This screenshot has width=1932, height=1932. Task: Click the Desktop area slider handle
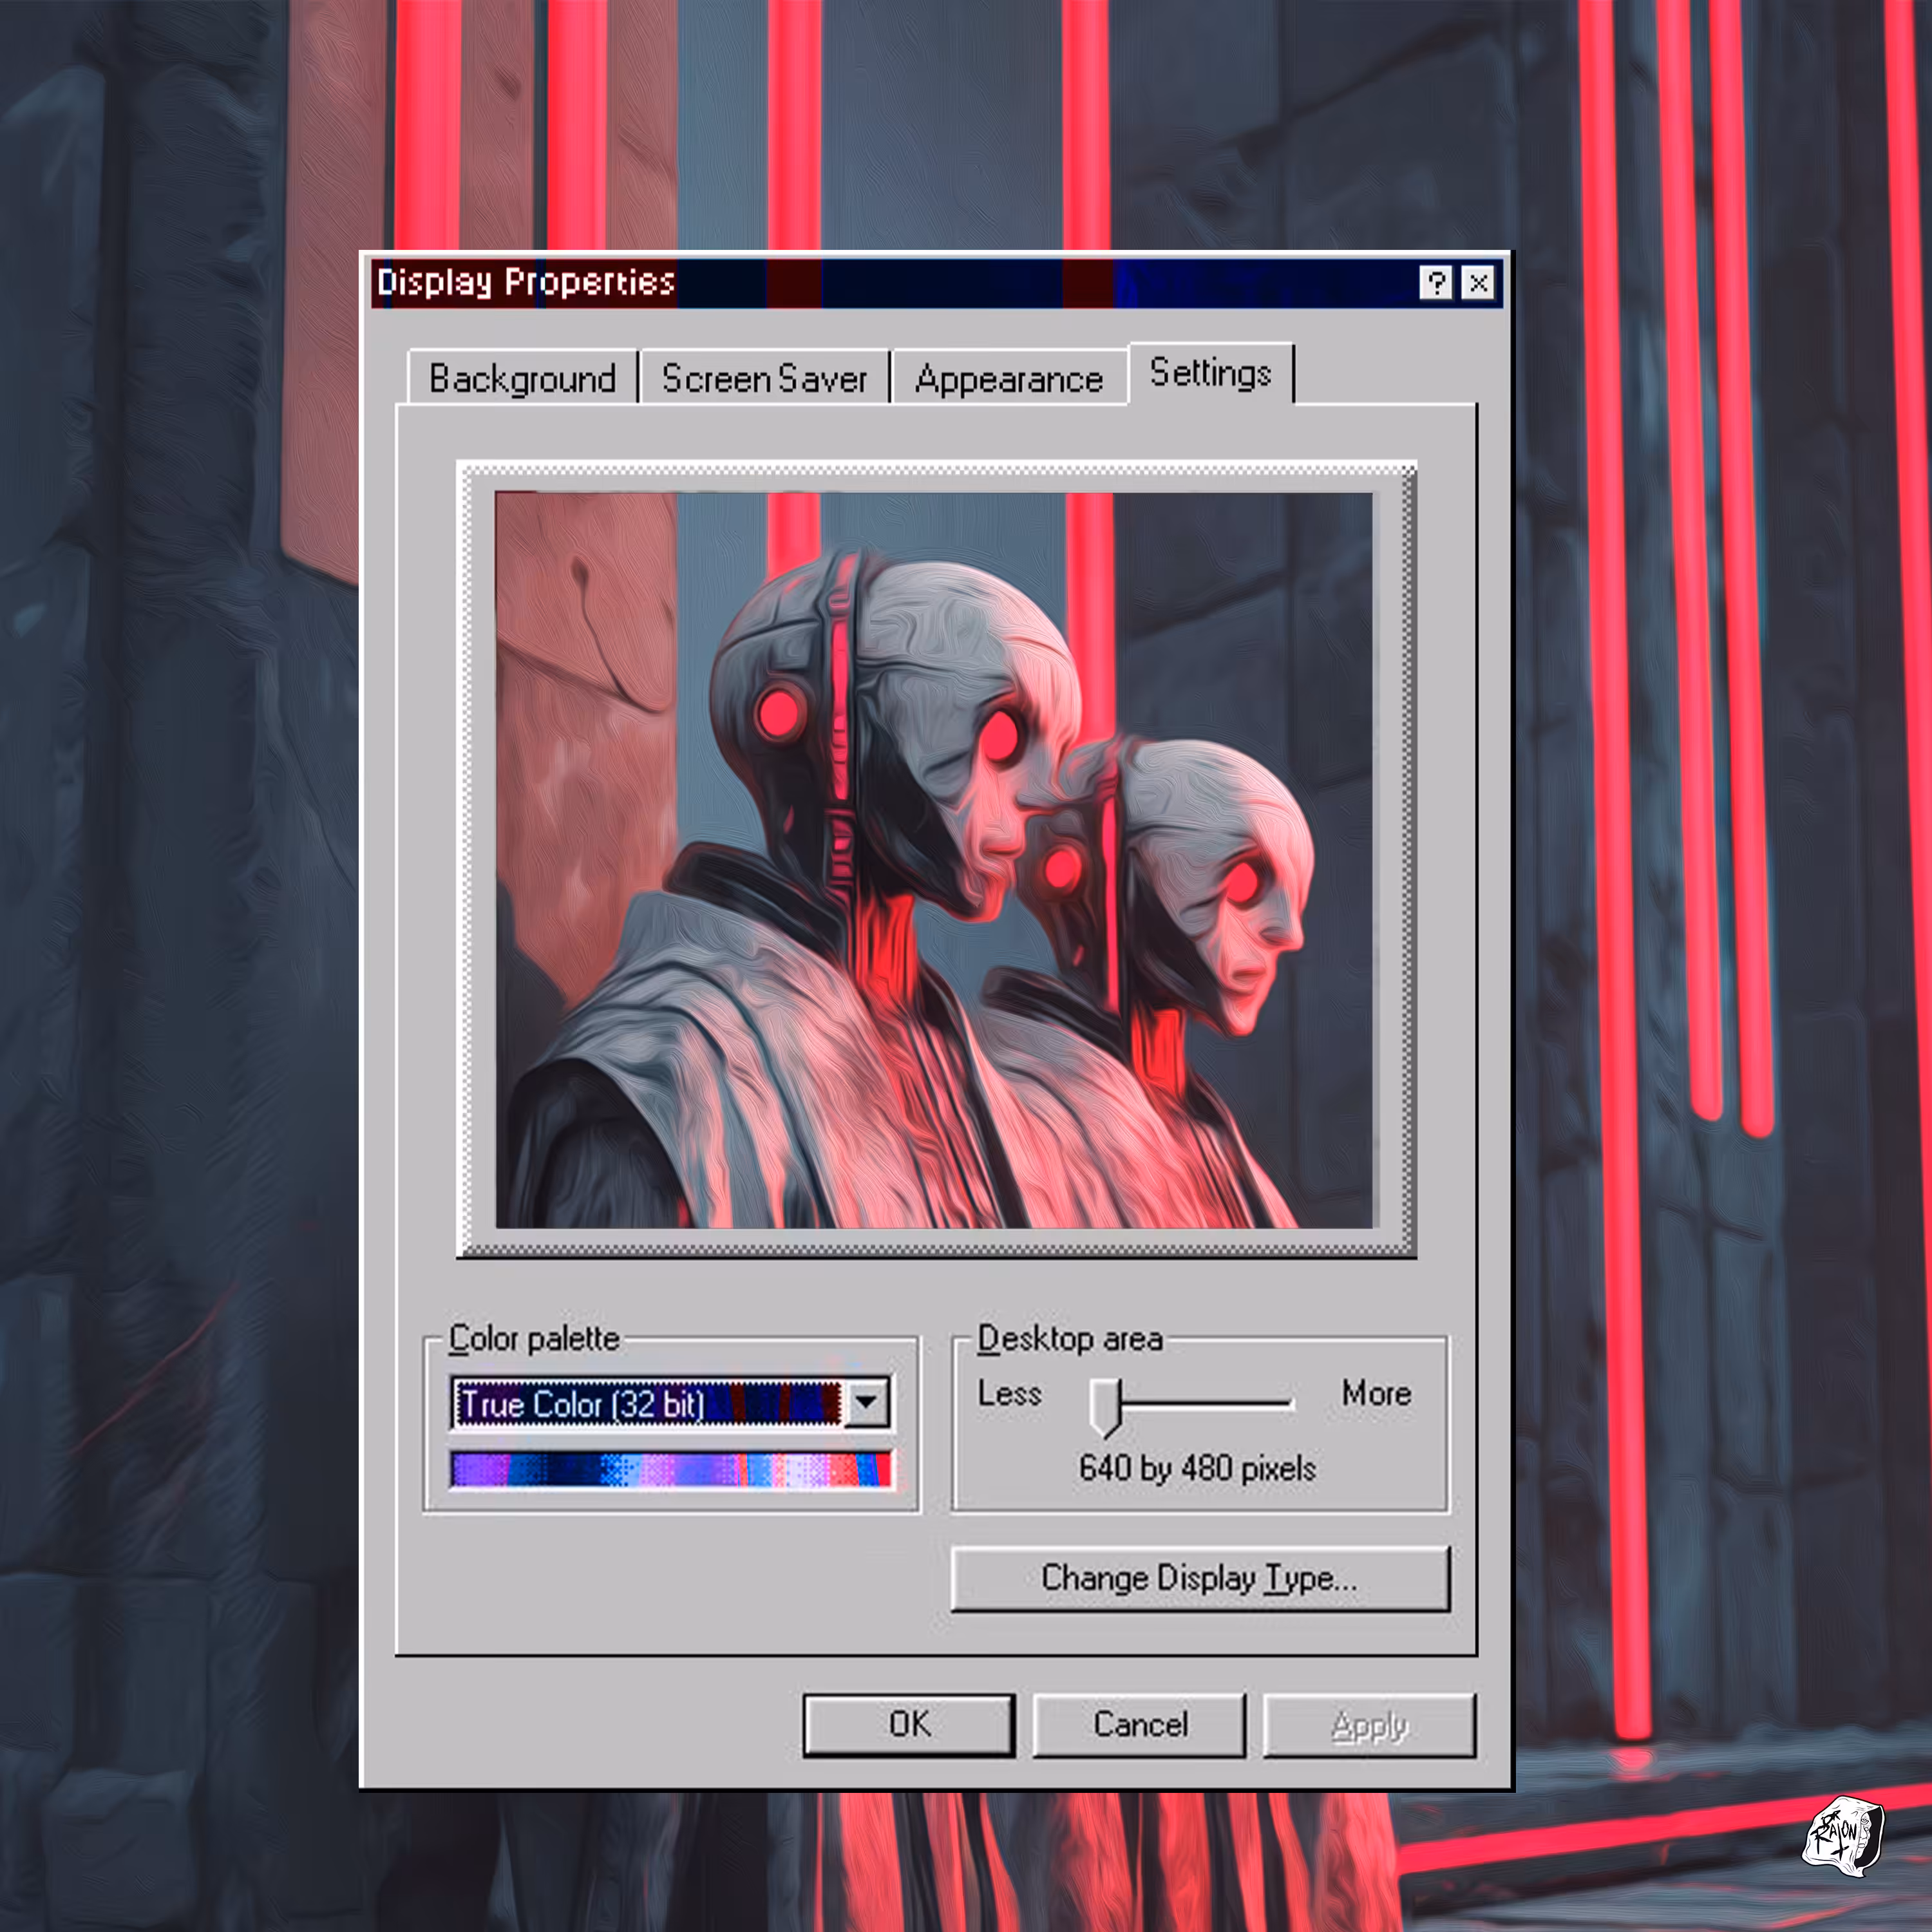pyautogui.click(x=1105, y=1408)
